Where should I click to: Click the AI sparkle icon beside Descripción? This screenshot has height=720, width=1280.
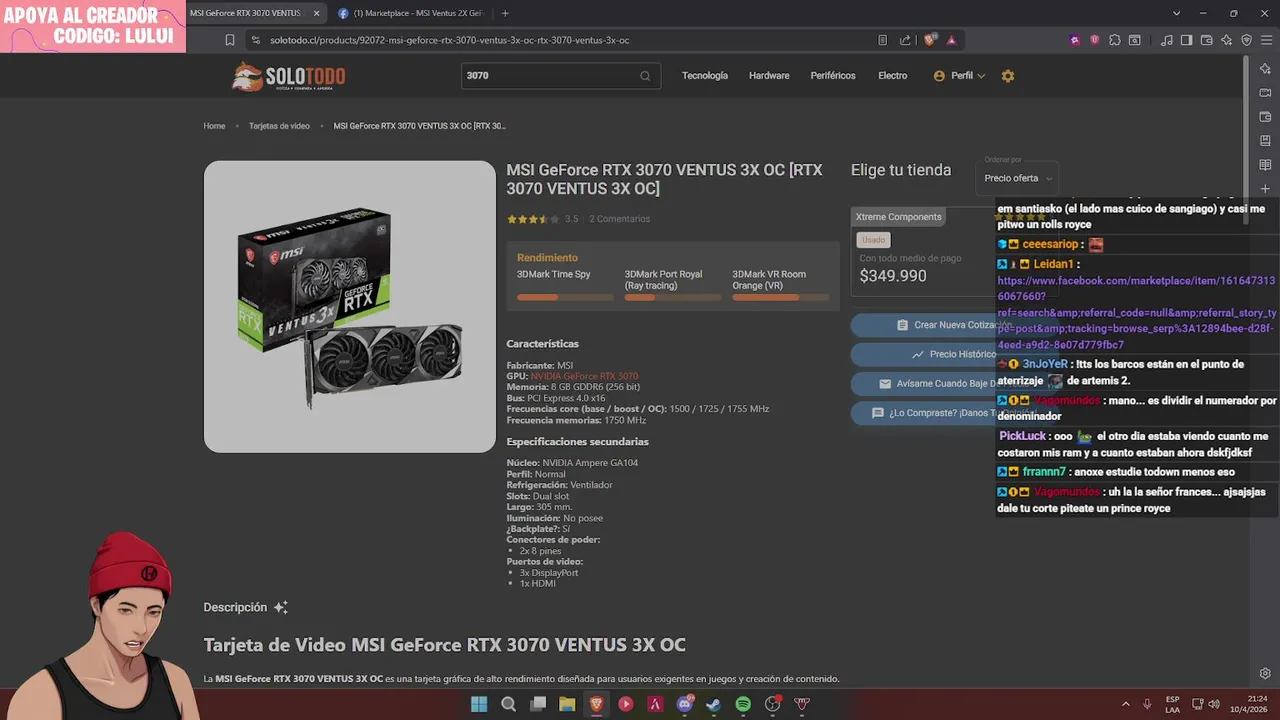coord(281,607)
